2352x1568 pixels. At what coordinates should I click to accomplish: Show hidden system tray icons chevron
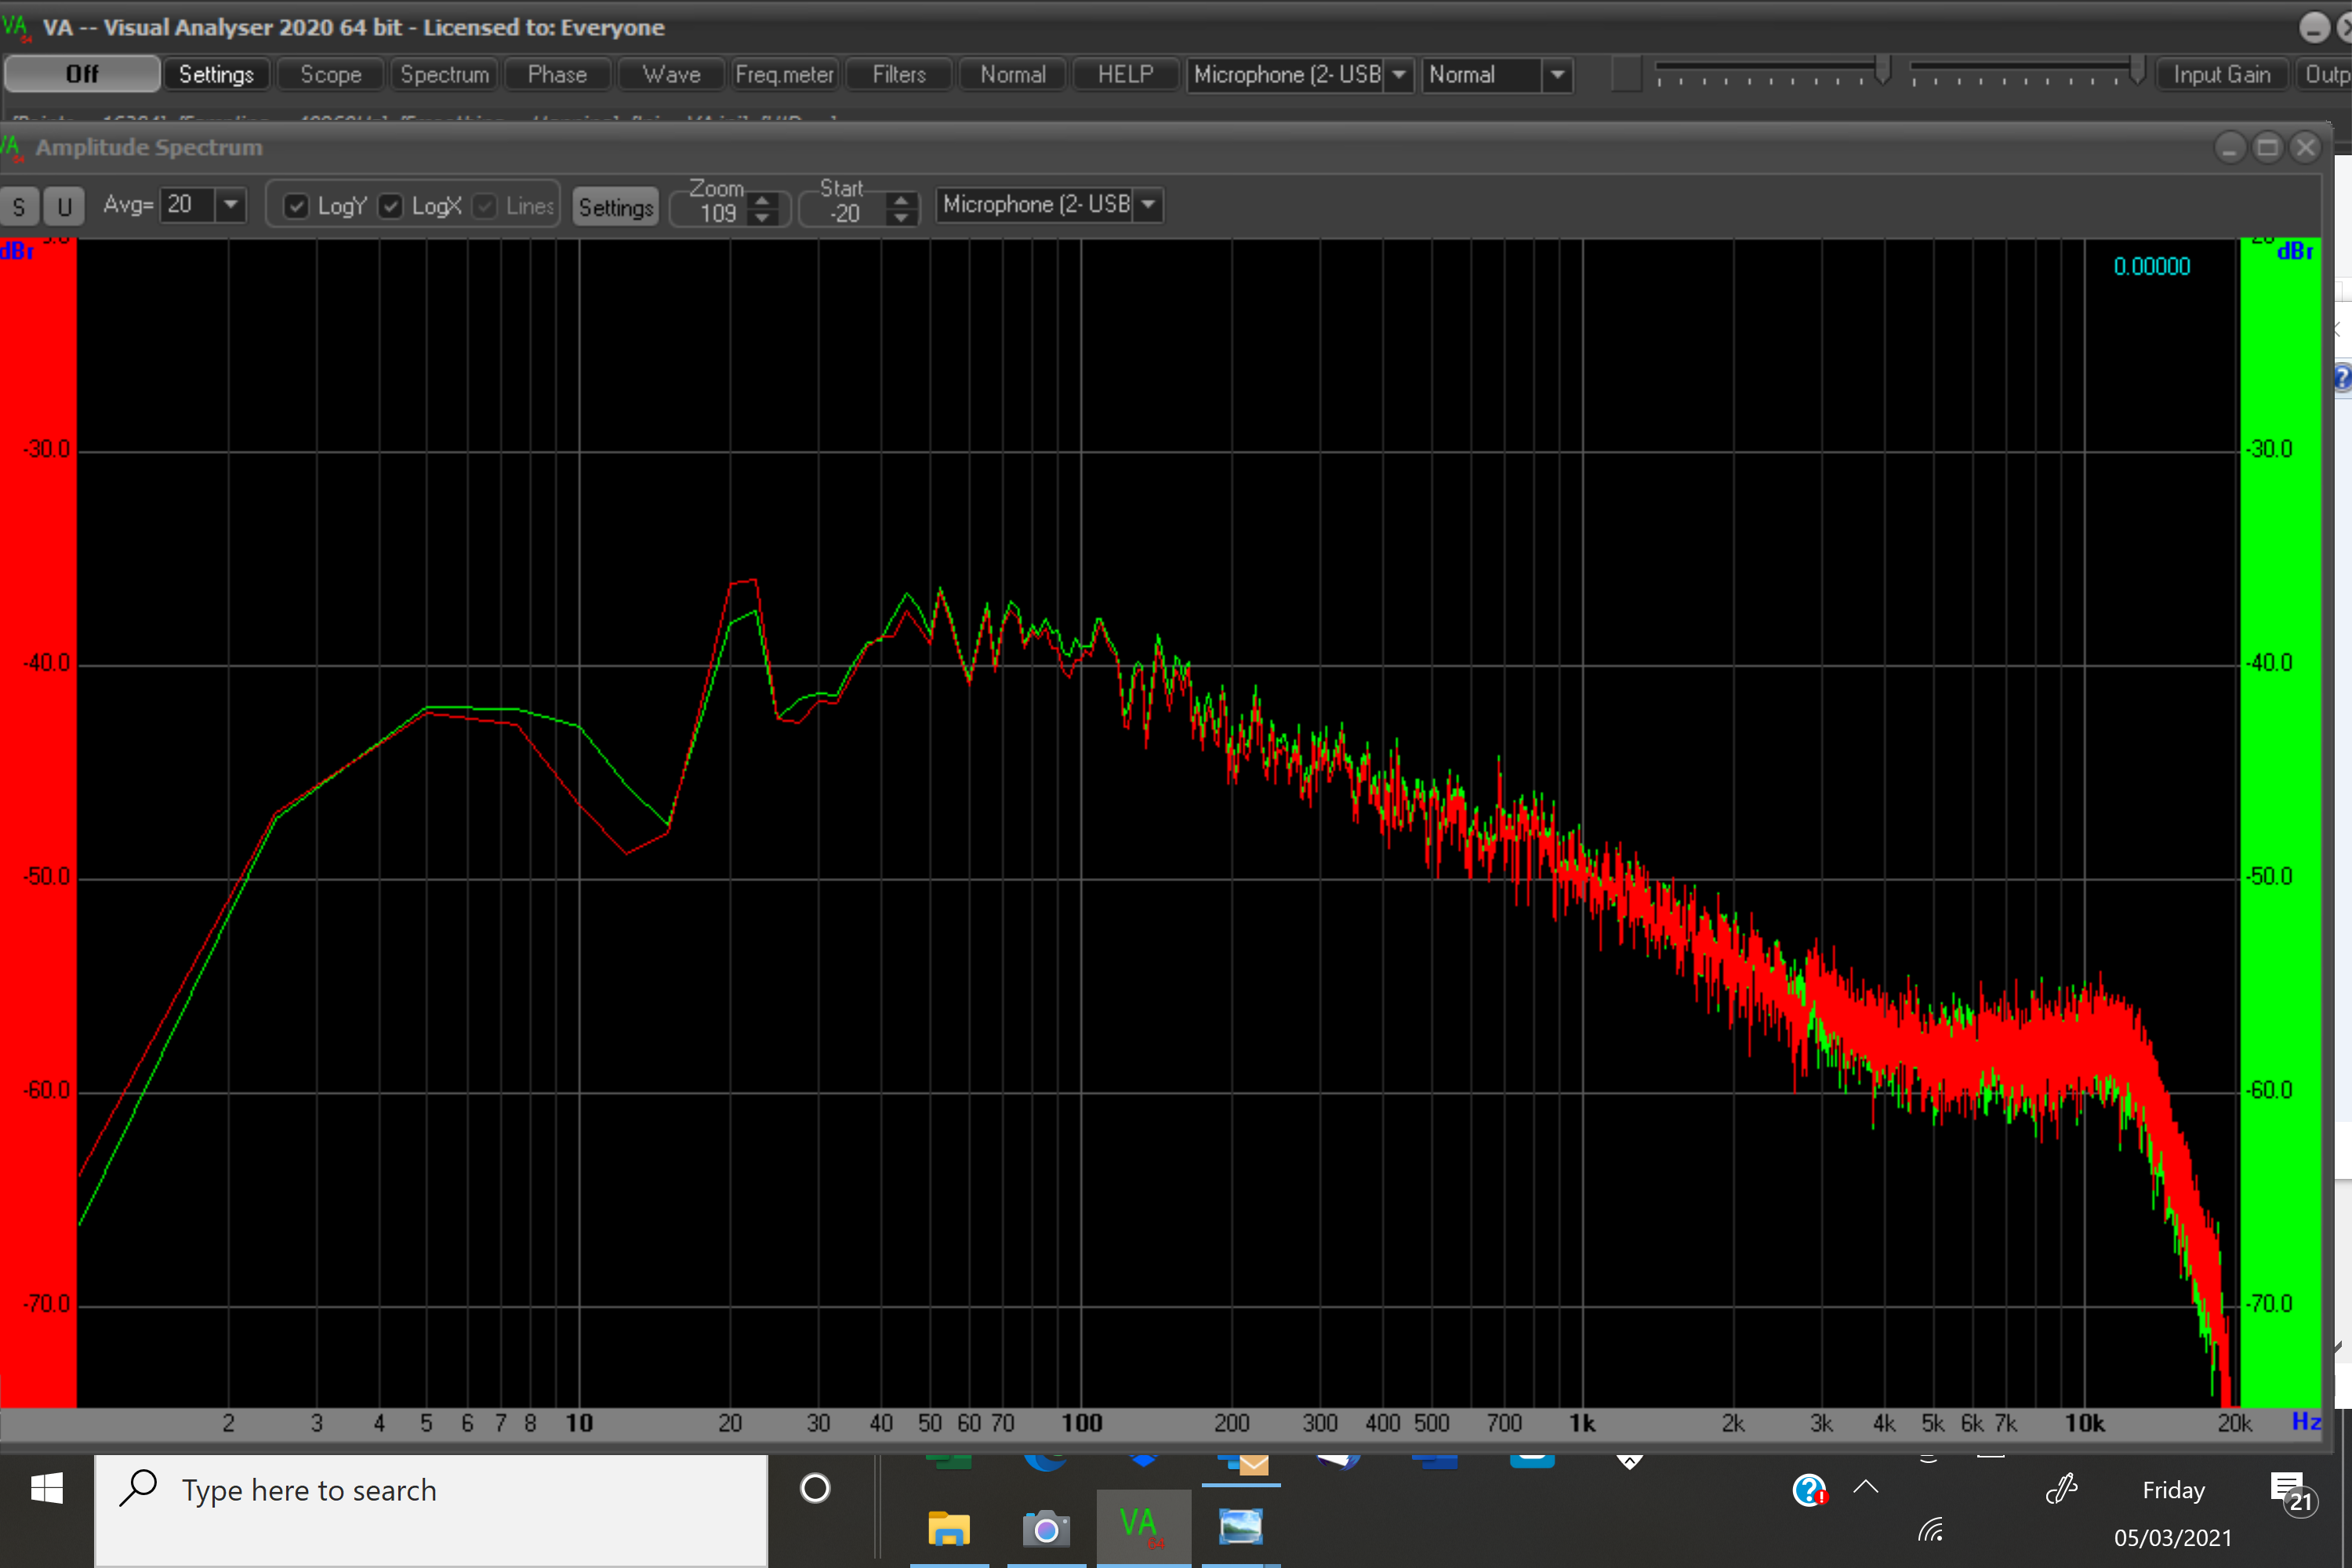click(x=1865, y=1487)
